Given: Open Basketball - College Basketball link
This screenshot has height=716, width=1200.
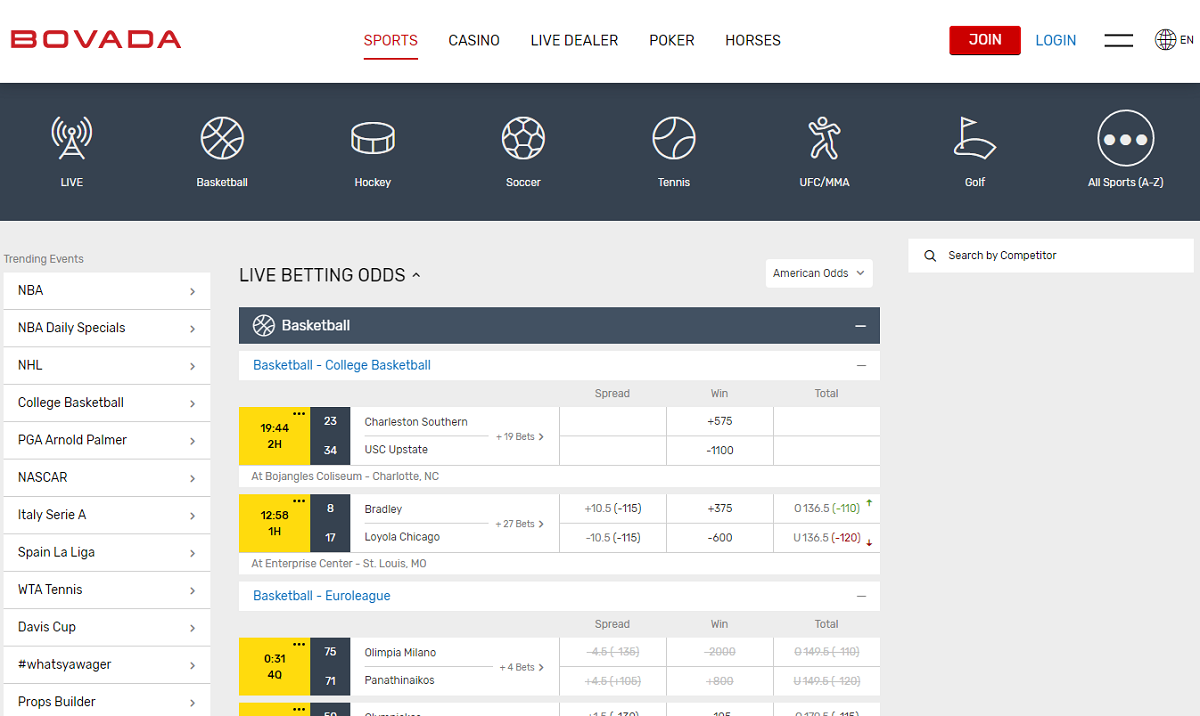Looking at the screenshot, I should [x=342, y=366].
